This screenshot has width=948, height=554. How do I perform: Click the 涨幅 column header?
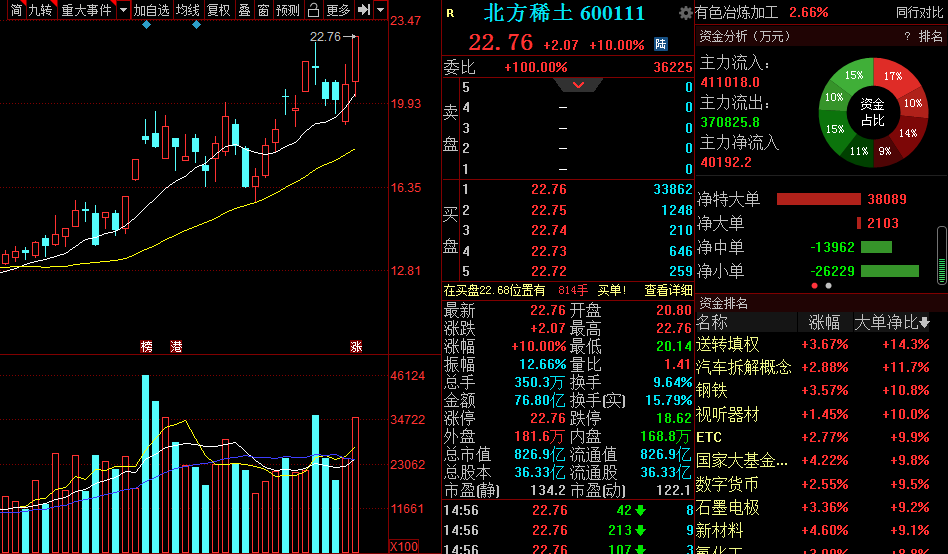(x=824, y=322)
